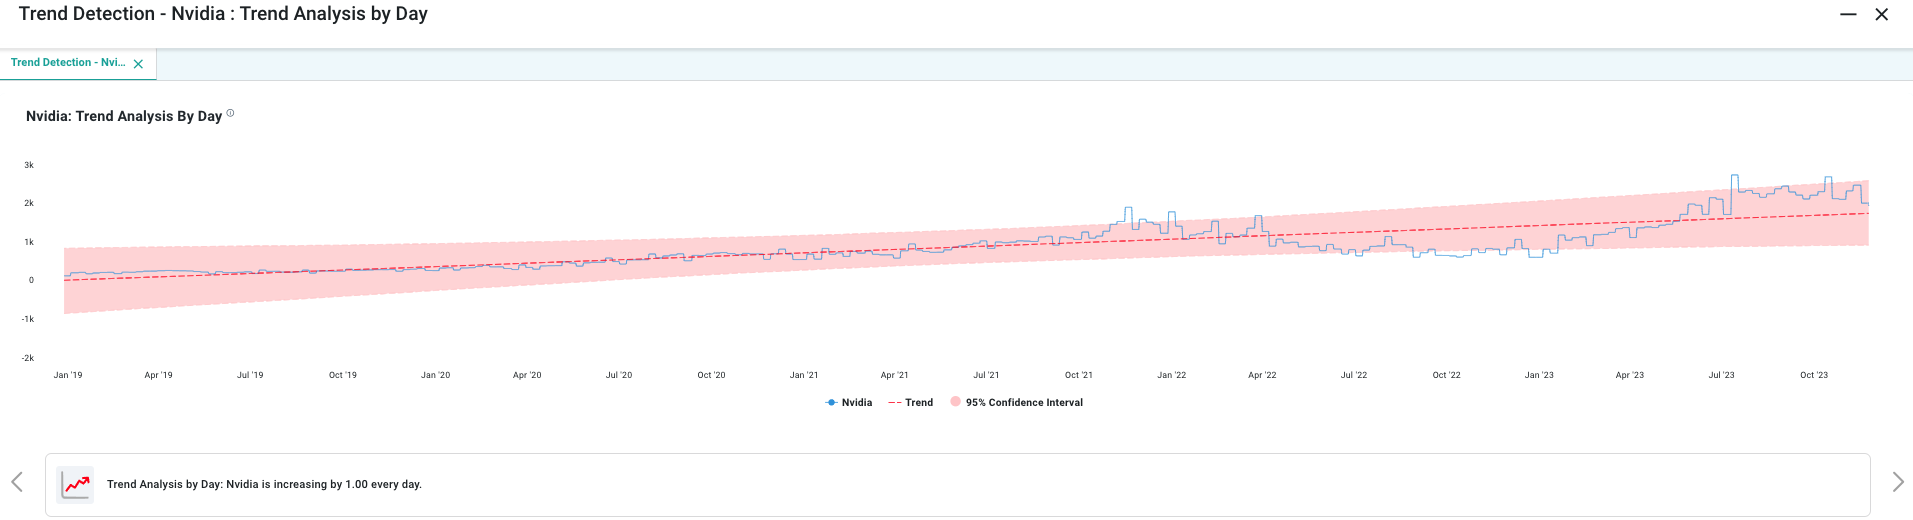The image size is (1913, 520).
Task: Click the 'Nvidia is increasing by 1.00' insight text
Action: [264, 485]
